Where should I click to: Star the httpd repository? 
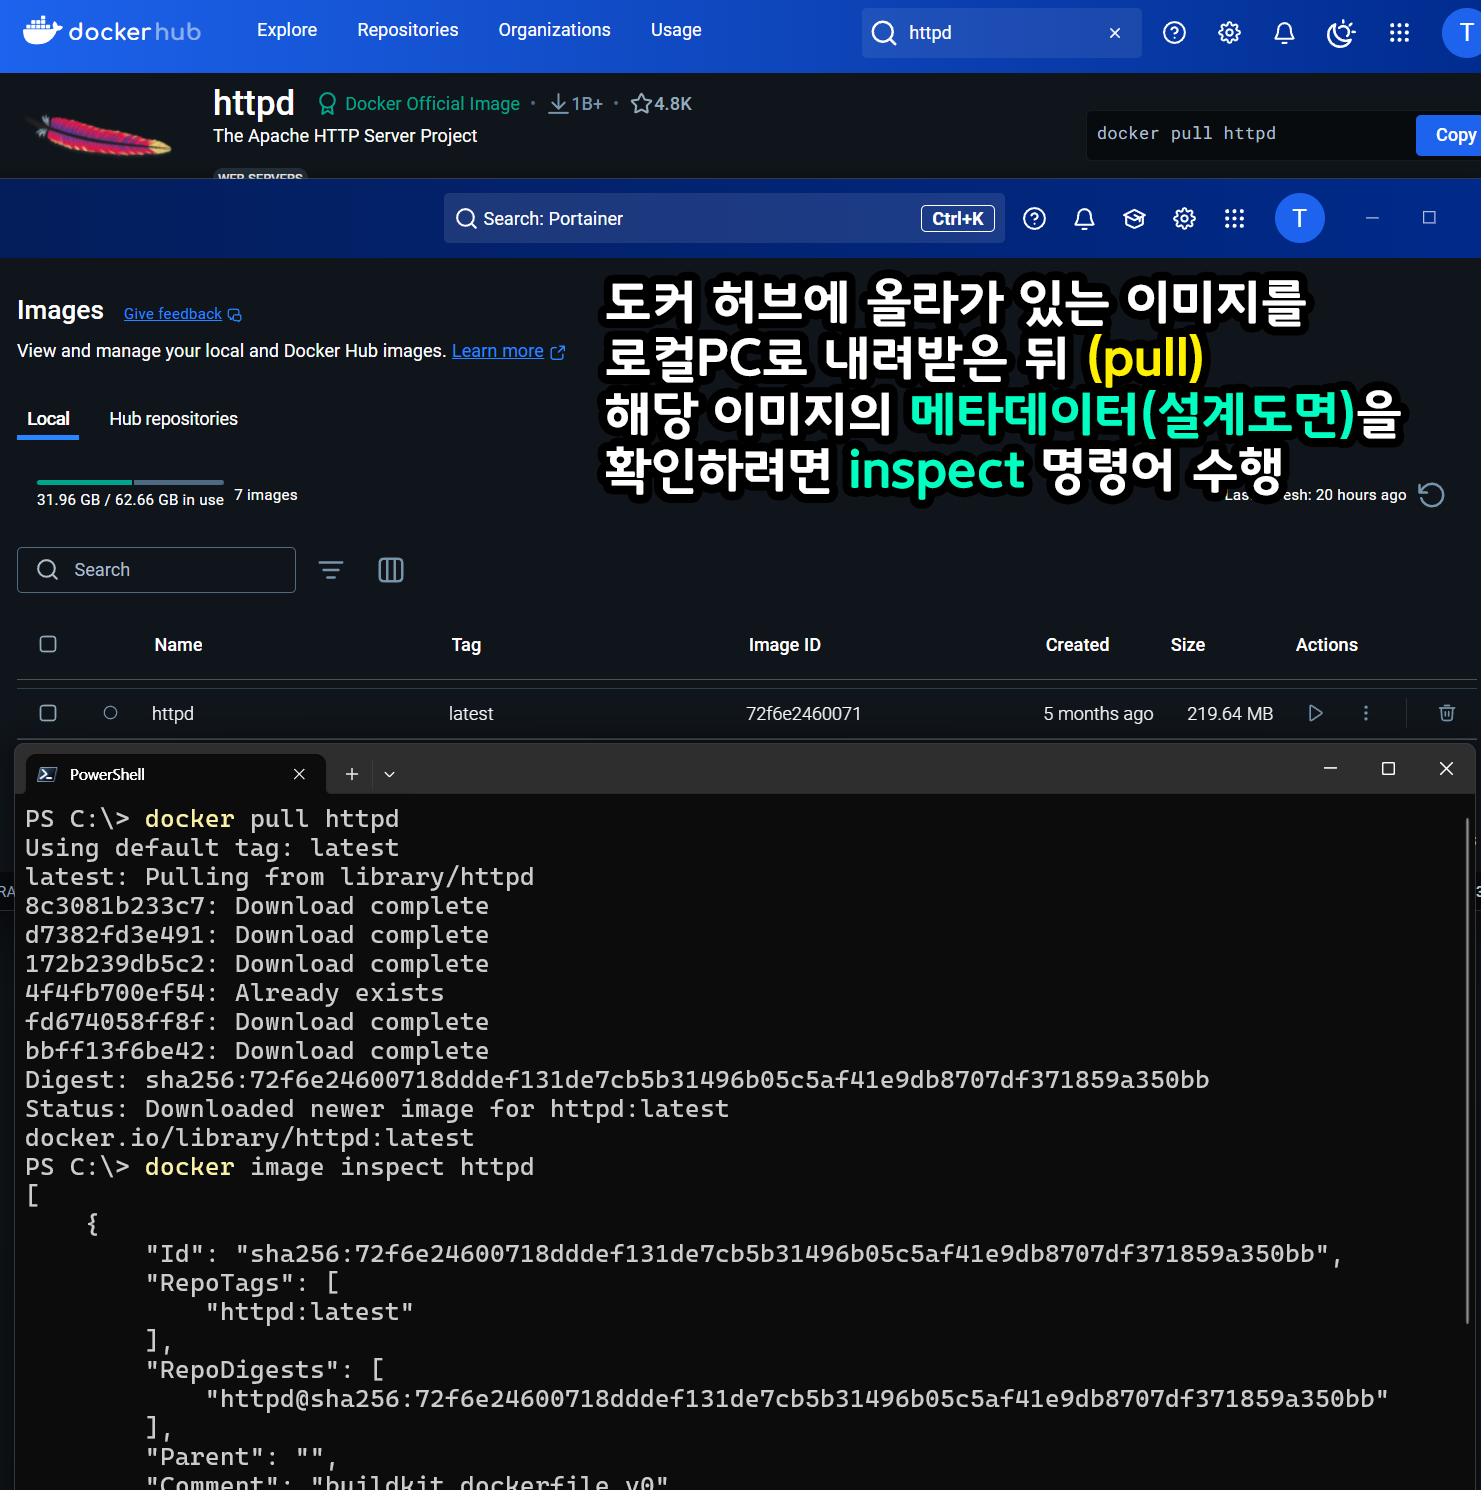(x=641, y=104)
